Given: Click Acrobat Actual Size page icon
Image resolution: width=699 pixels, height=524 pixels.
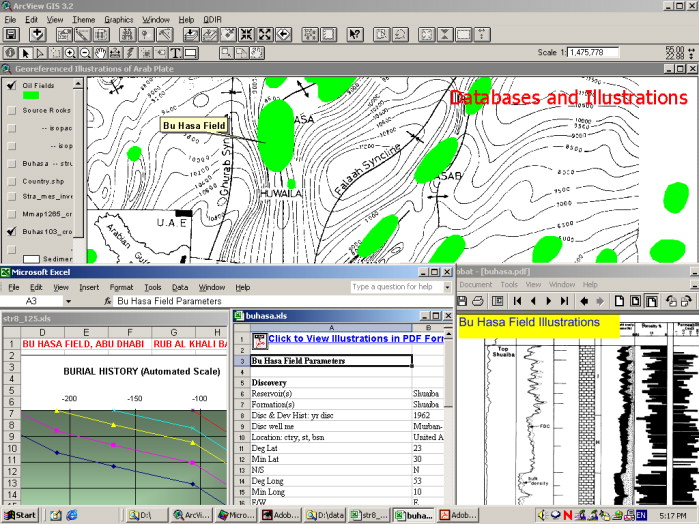Looking at the screenshot, I should 619,301.
